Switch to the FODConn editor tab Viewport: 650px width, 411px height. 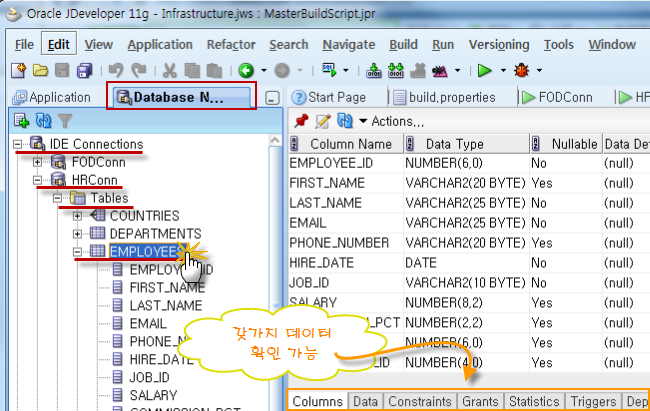557,97
